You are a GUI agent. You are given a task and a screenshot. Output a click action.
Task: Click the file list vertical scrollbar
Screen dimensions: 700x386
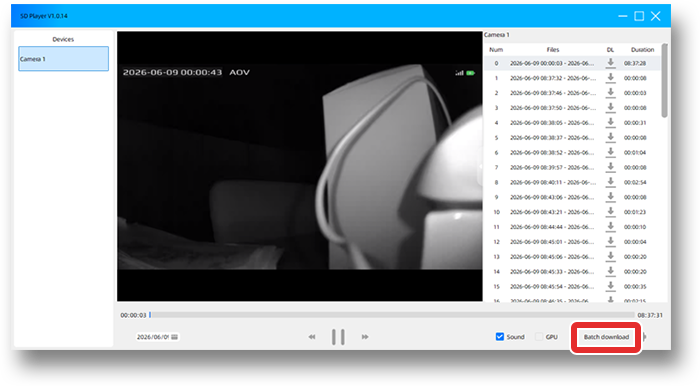click(x=664, y=80)
